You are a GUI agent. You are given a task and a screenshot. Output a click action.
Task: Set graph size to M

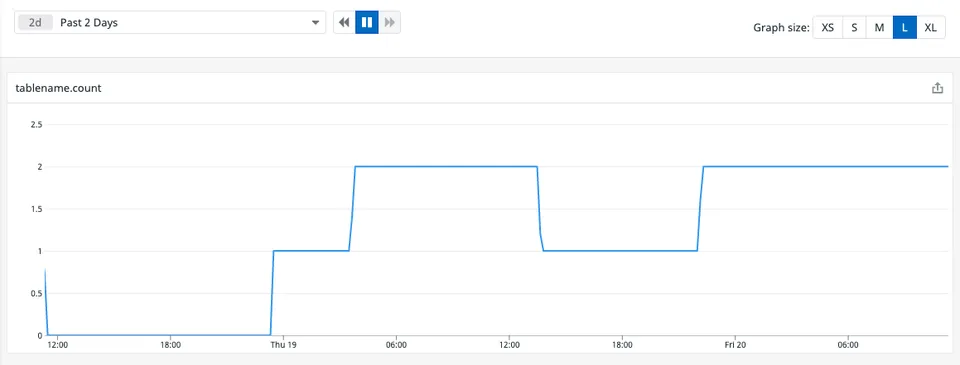[x=879, y=28]
